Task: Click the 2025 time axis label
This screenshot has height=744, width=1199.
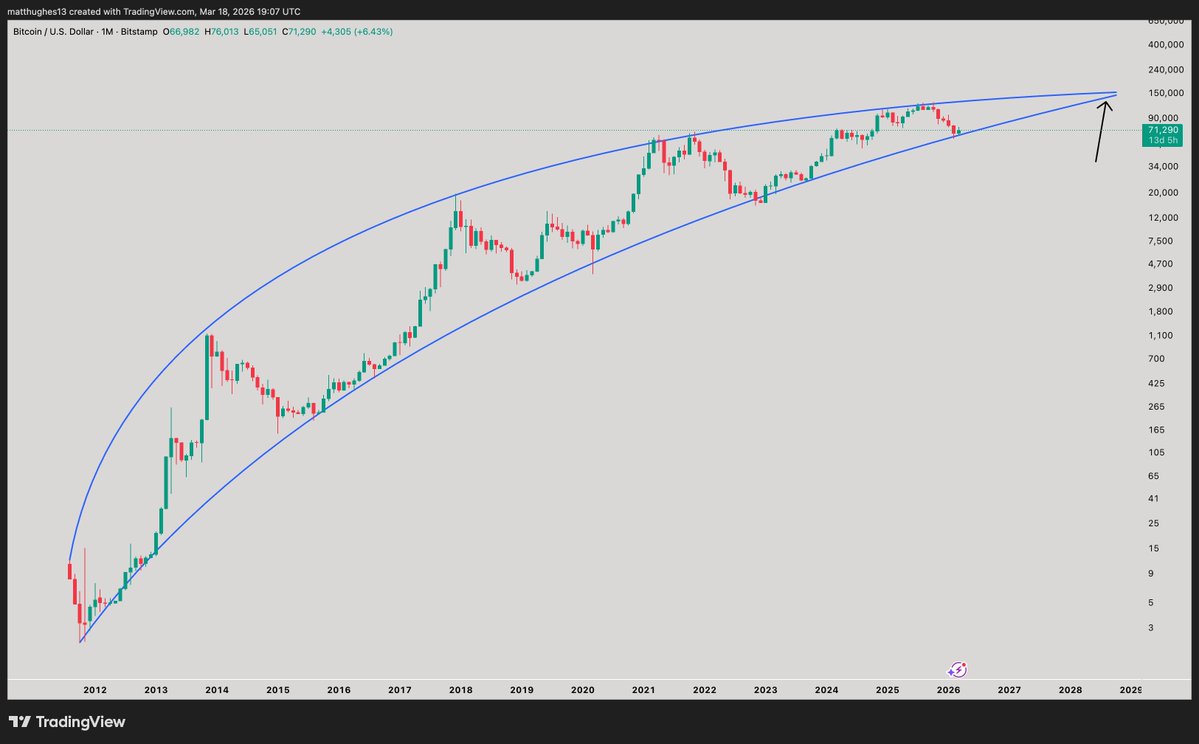Action: 887,690
